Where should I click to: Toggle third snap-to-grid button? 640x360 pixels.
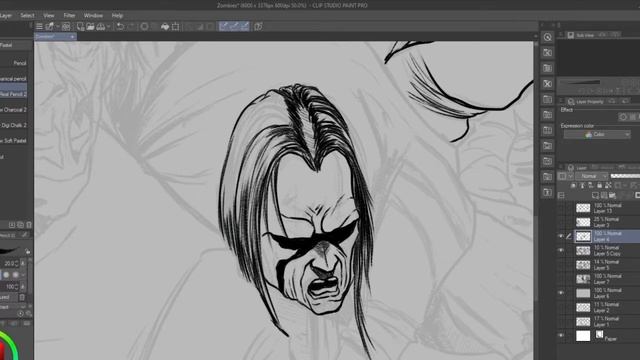point(244,27)
